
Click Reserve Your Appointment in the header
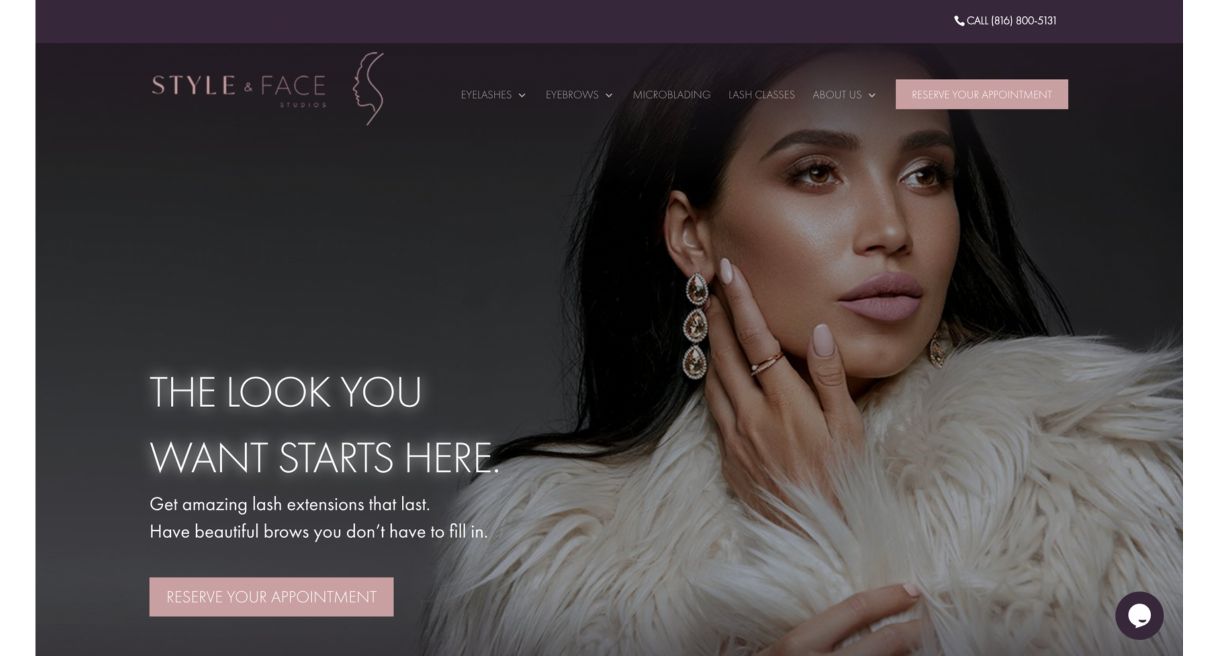coord(981,94)
